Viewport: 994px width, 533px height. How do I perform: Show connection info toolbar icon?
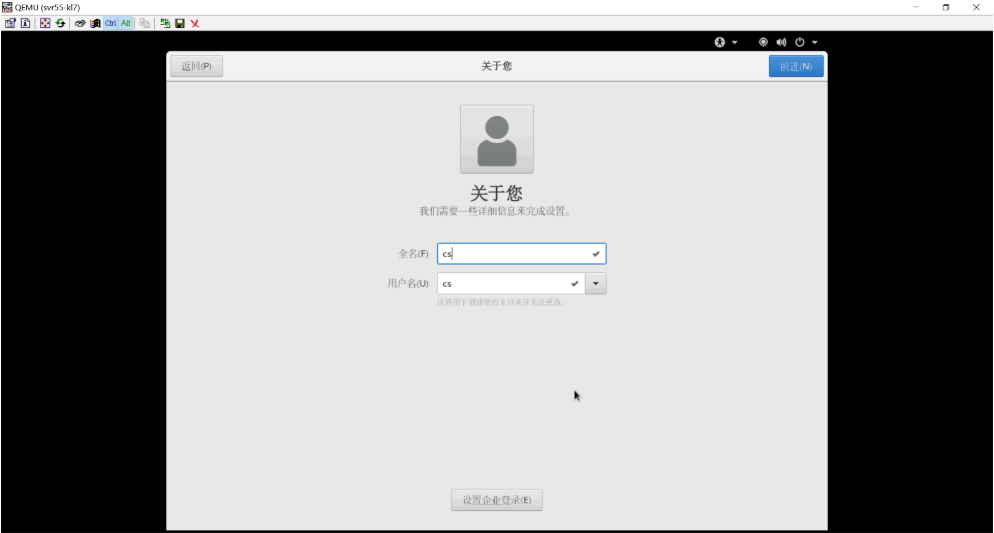point(25,23)
